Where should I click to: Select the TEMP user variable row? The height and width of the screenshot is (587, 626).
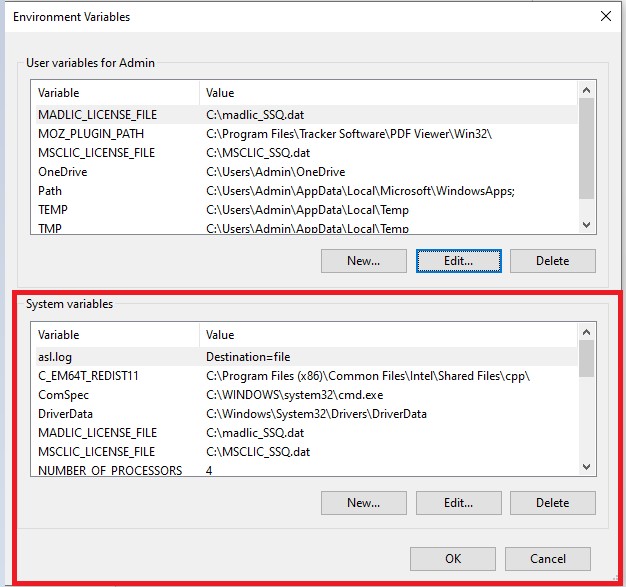[x=53, y=210]
